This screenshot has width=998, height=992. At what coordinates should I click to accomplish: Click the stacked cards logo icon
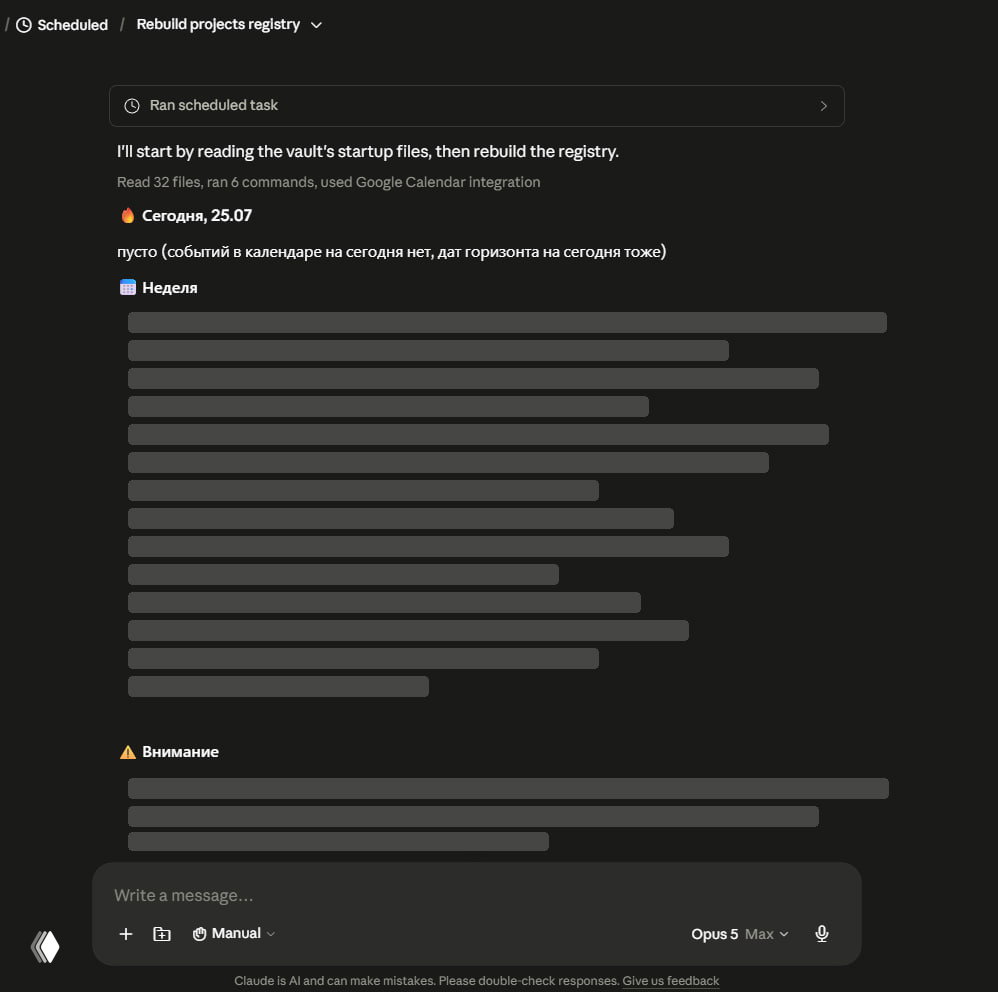(x=45, y=946)
